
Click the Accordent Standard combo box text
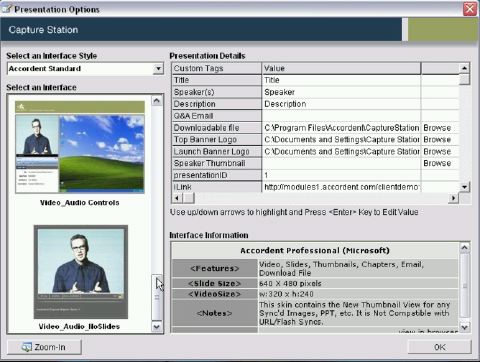[45, 69]
